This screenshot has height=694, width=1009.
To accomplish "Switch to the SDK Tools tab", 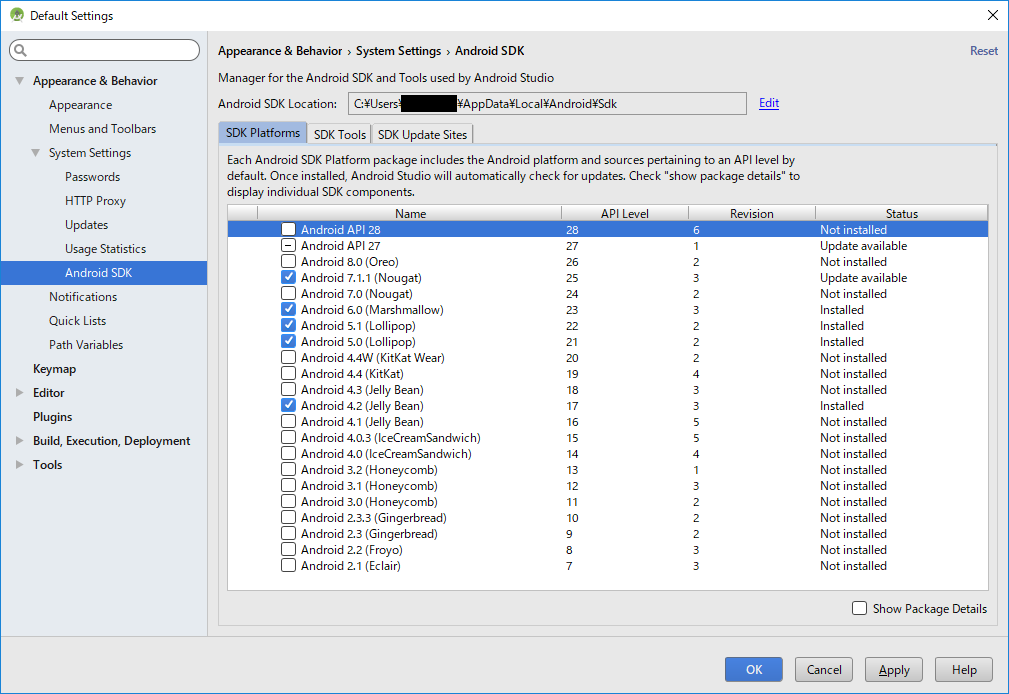I will [x=339, y=134].
